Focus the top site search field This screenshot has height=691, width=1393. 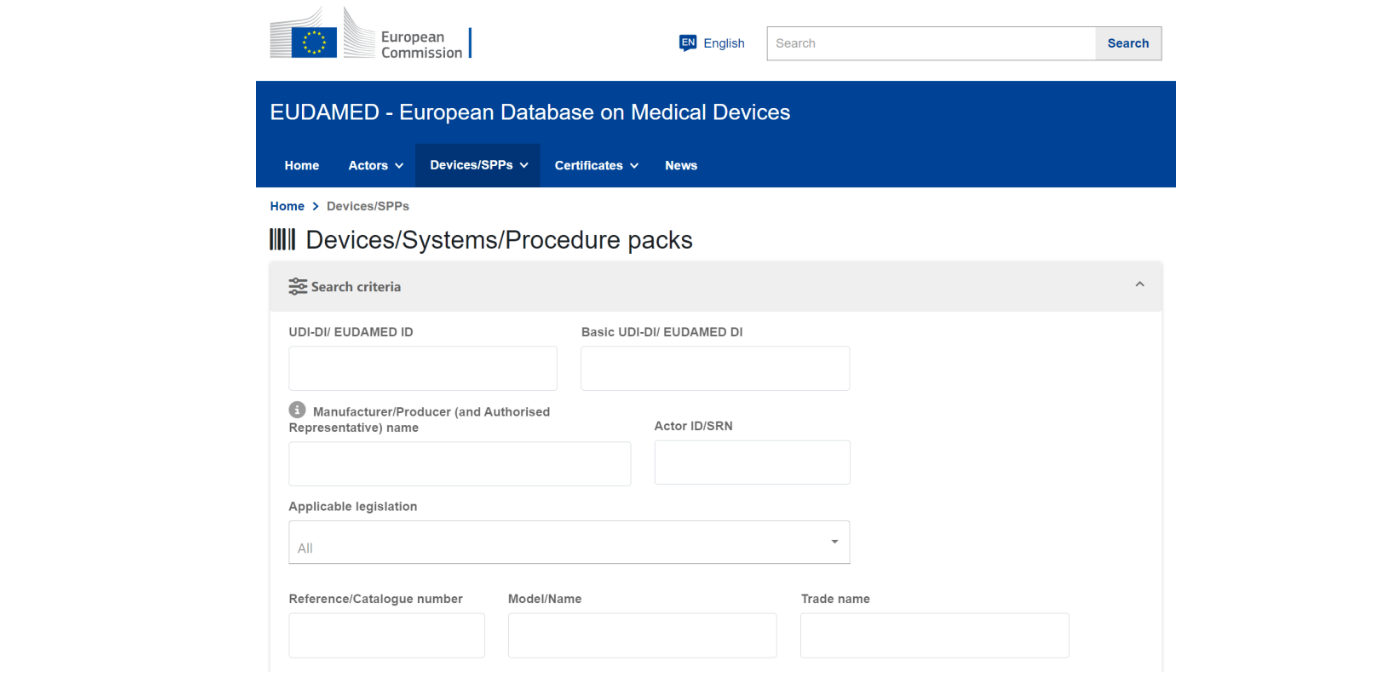point(931,43)
